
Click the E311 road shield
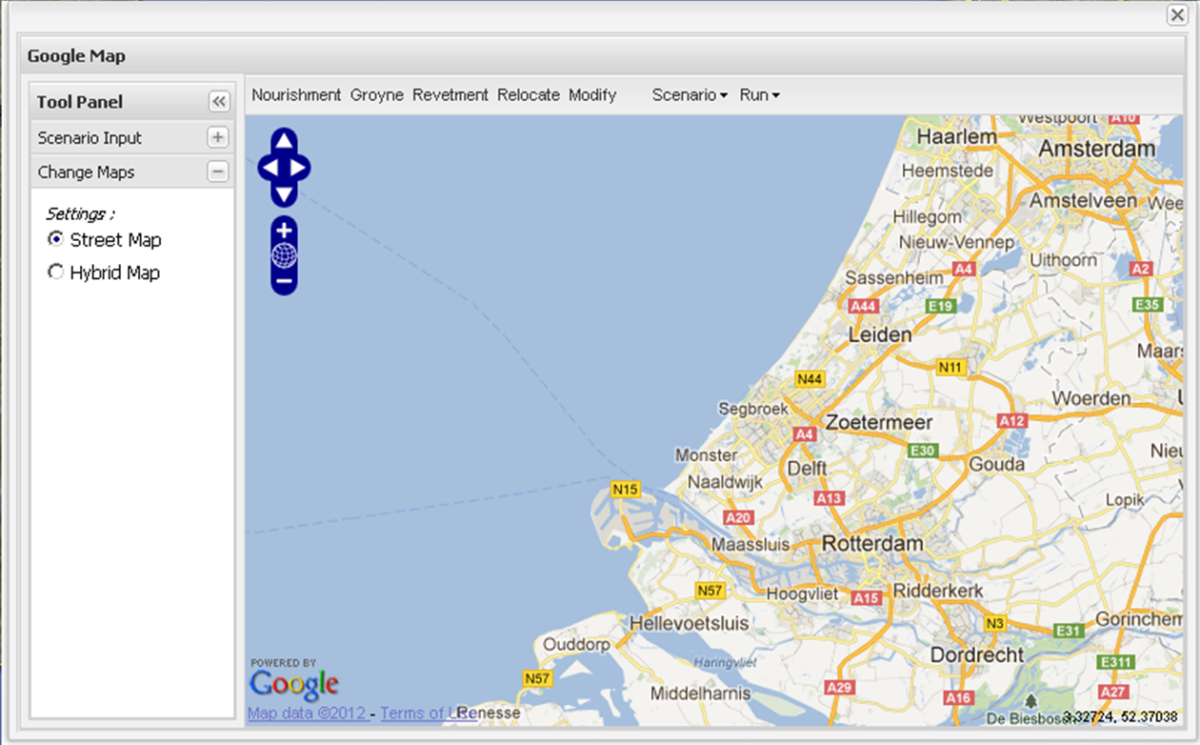click(1113, 662)
